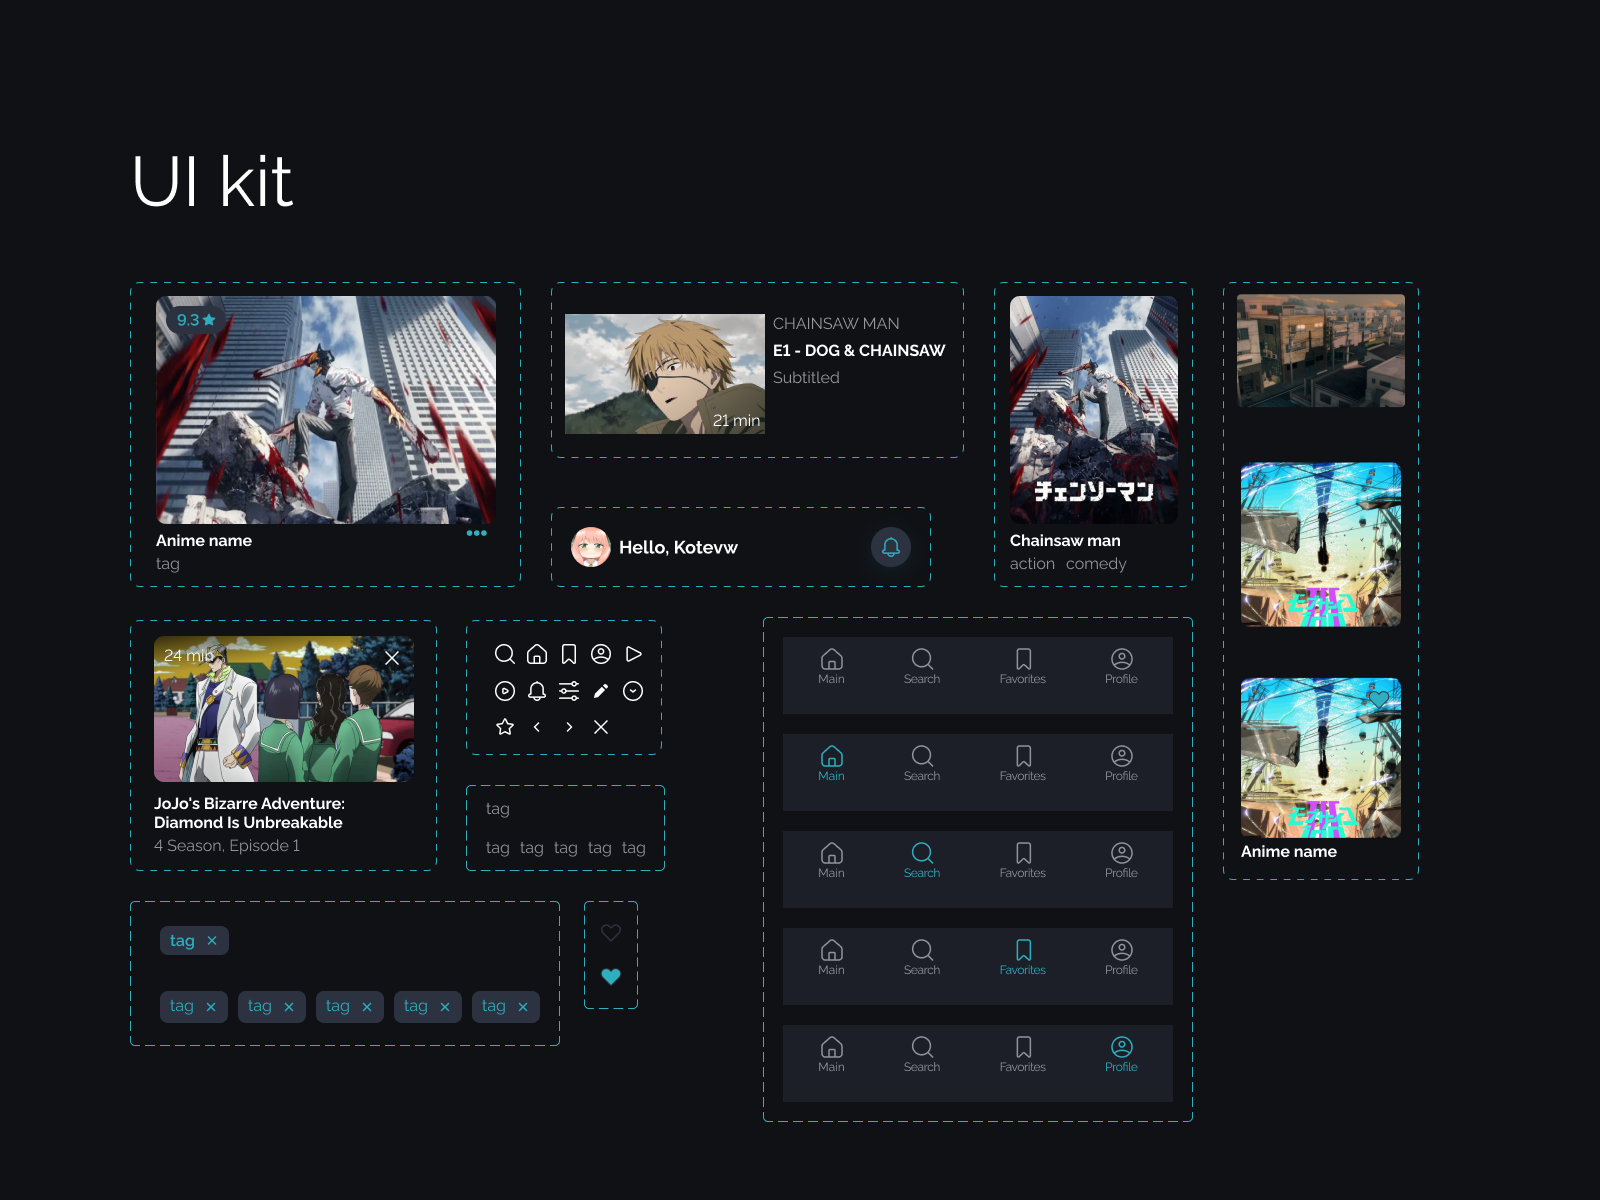
Task: Click Favorites in the bar where Search is active
Action: click(1023, 861)
